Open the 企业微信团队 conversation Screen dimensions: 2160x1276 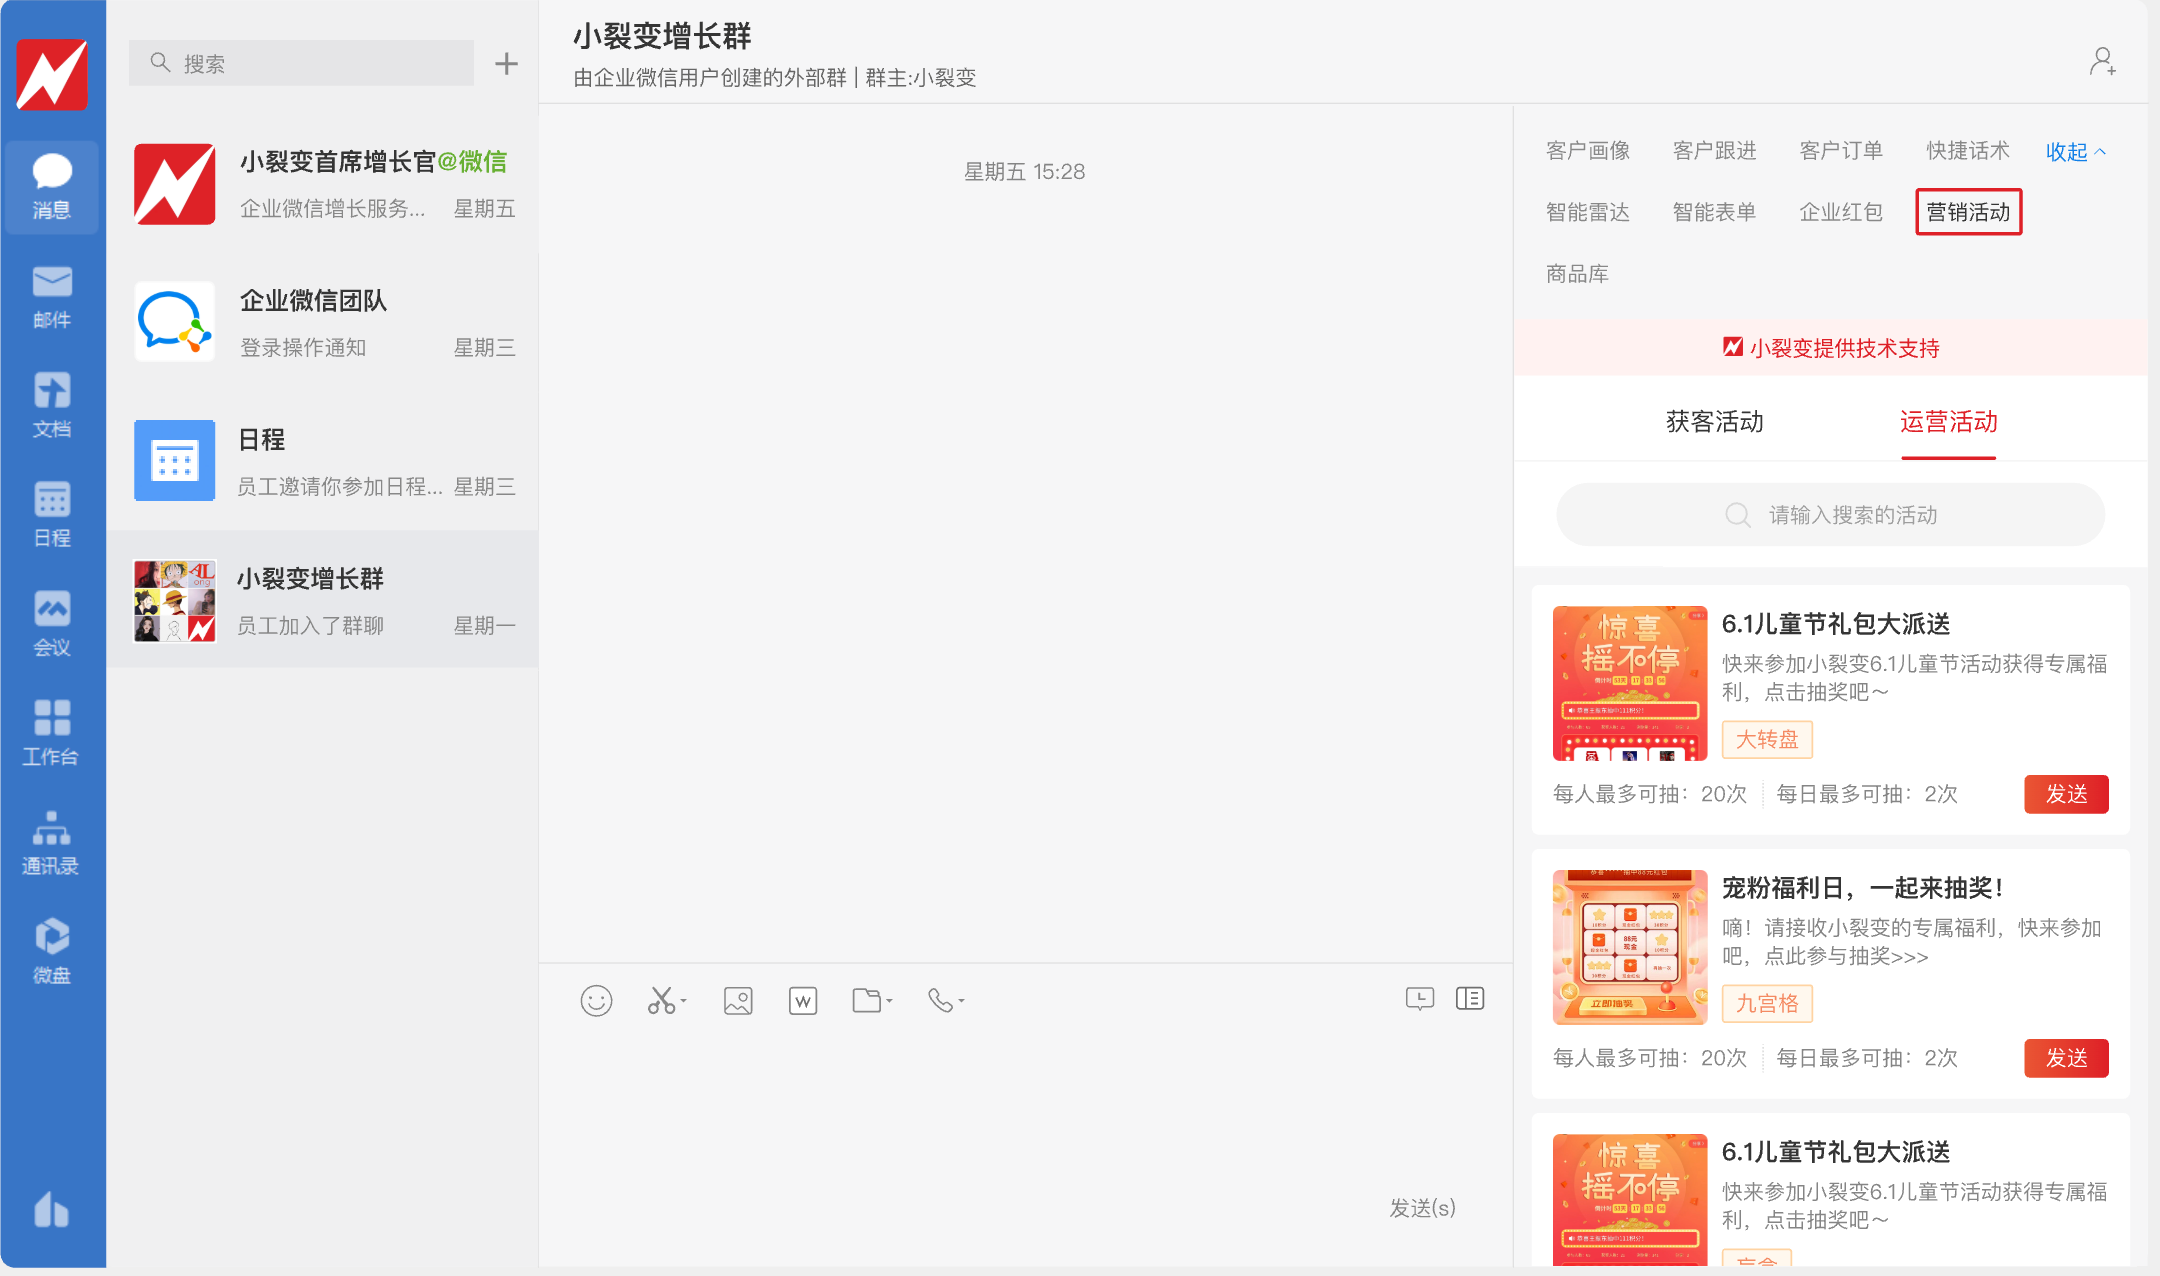(x=323, y=322)
